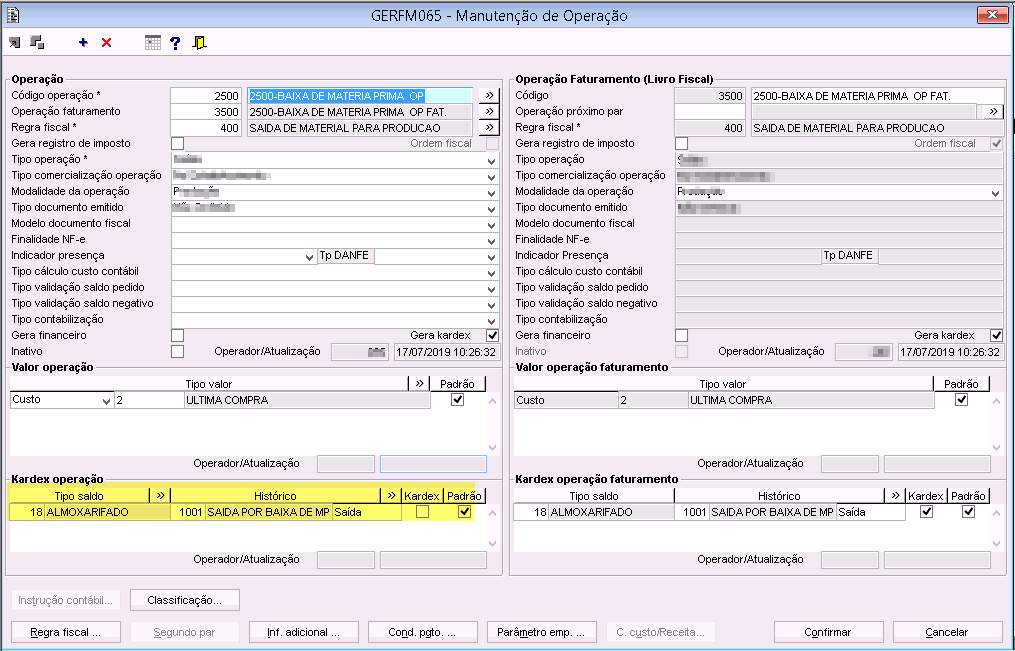Select SAIDA POR BAIXA DE MP in Kardex operação faturamento

(x=772, y=512)
